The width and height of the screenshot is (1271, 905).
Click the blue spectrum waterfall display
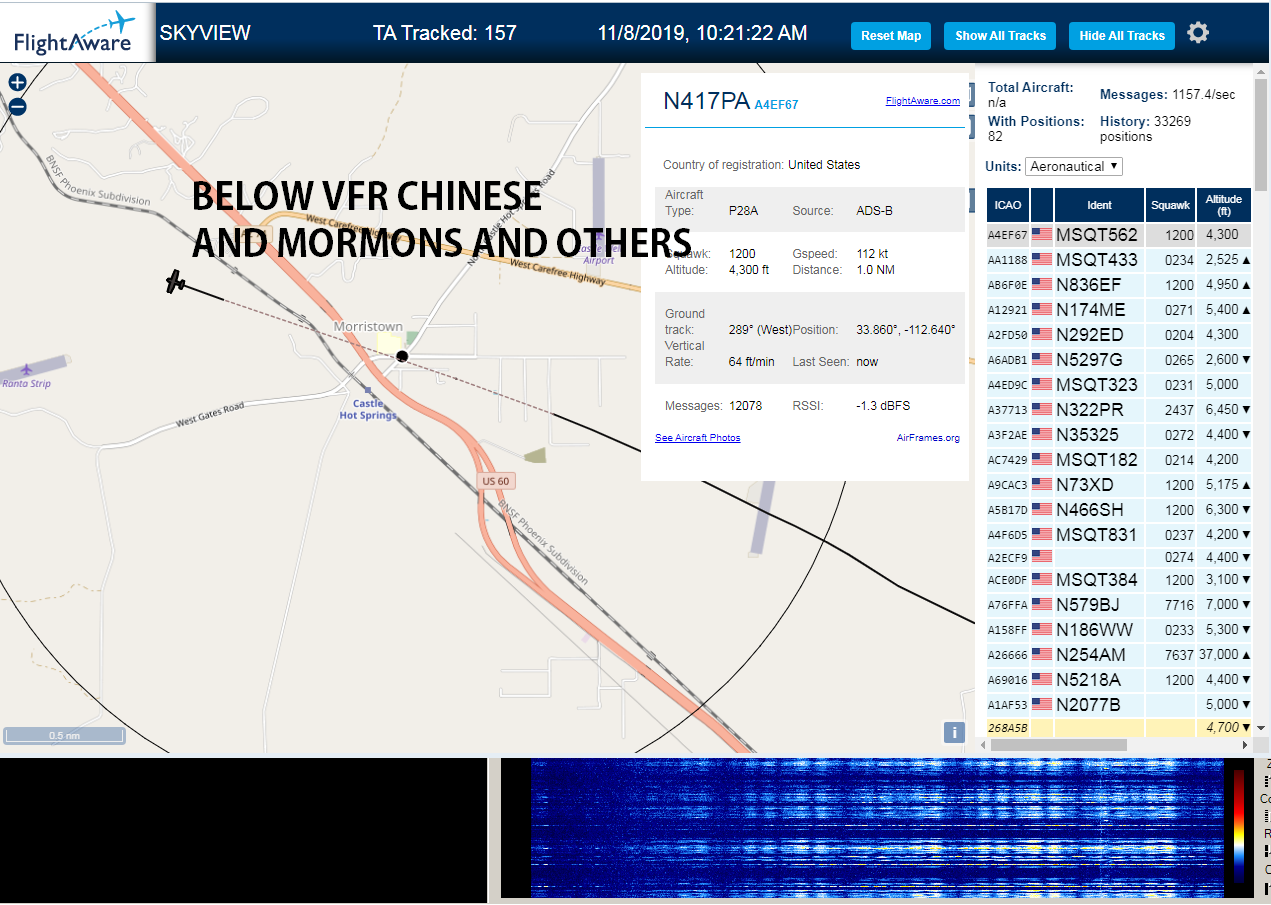(x=877, y=826)
